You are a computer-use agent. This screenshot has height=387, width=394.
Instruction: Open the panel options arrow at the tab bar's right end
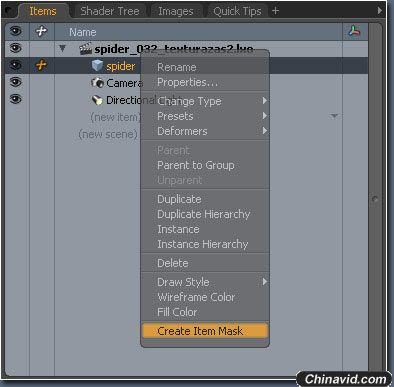tap(380, 11)
